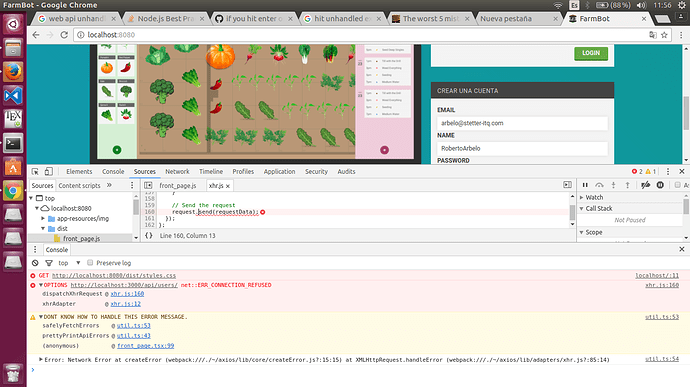Open the Network tab

(177, 172)
